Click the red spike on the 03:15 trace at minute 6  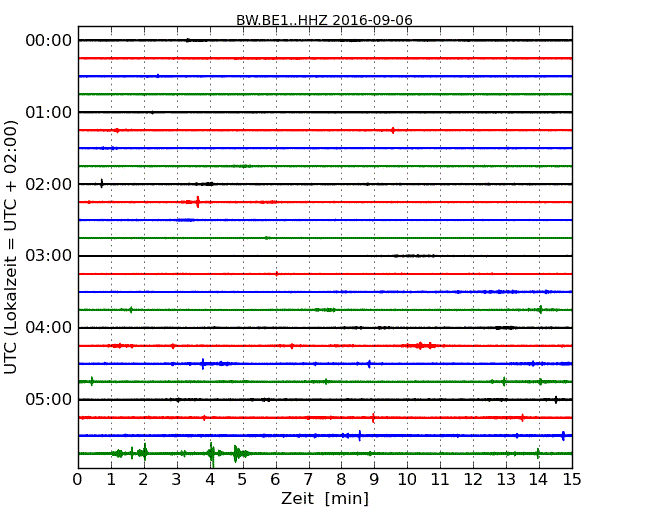click(277, 274)
